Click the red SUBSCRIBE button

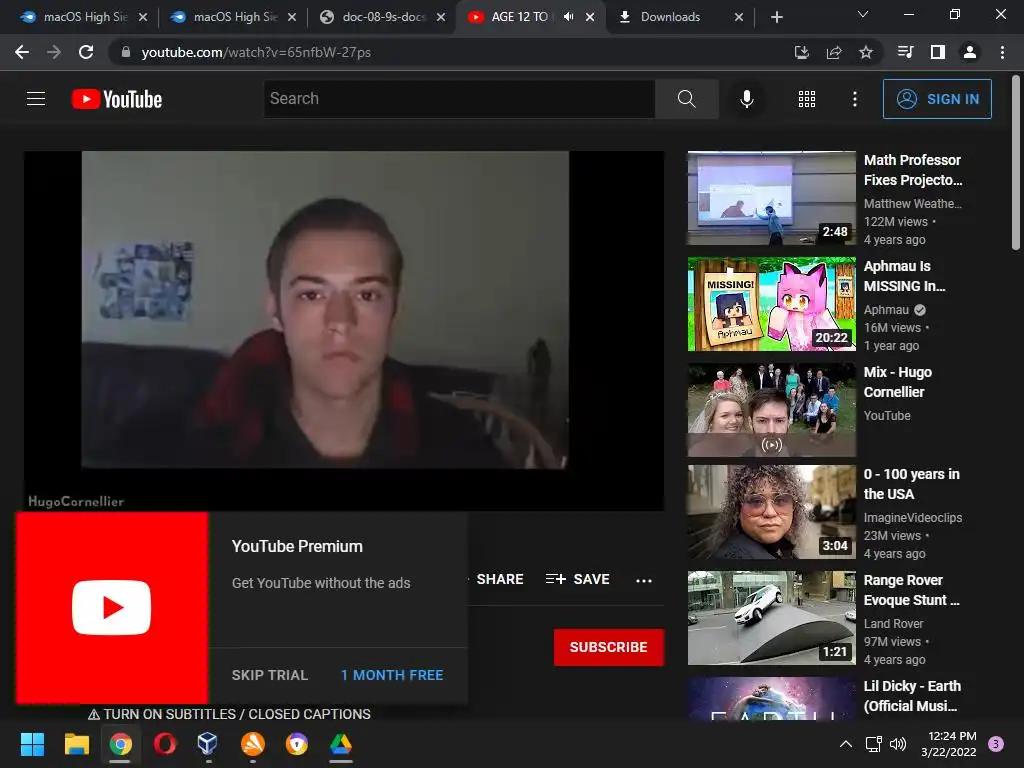609,647
